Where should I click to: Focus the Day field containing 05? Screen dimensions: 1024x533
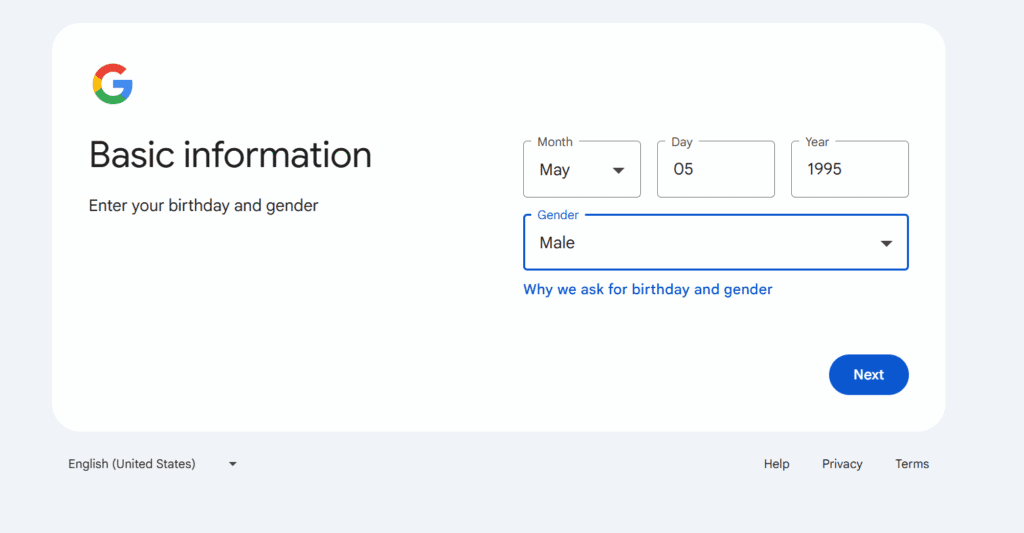tap(715, 170)
